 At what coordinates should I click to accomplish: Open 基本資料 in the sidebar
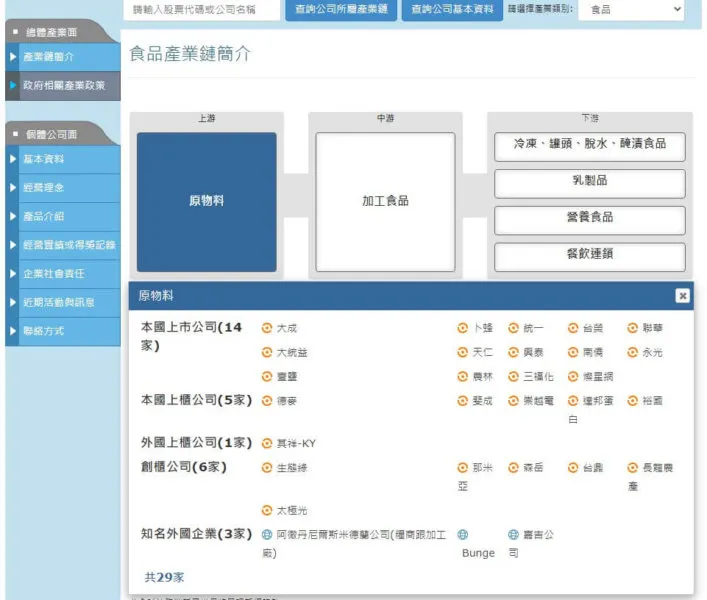63,159
